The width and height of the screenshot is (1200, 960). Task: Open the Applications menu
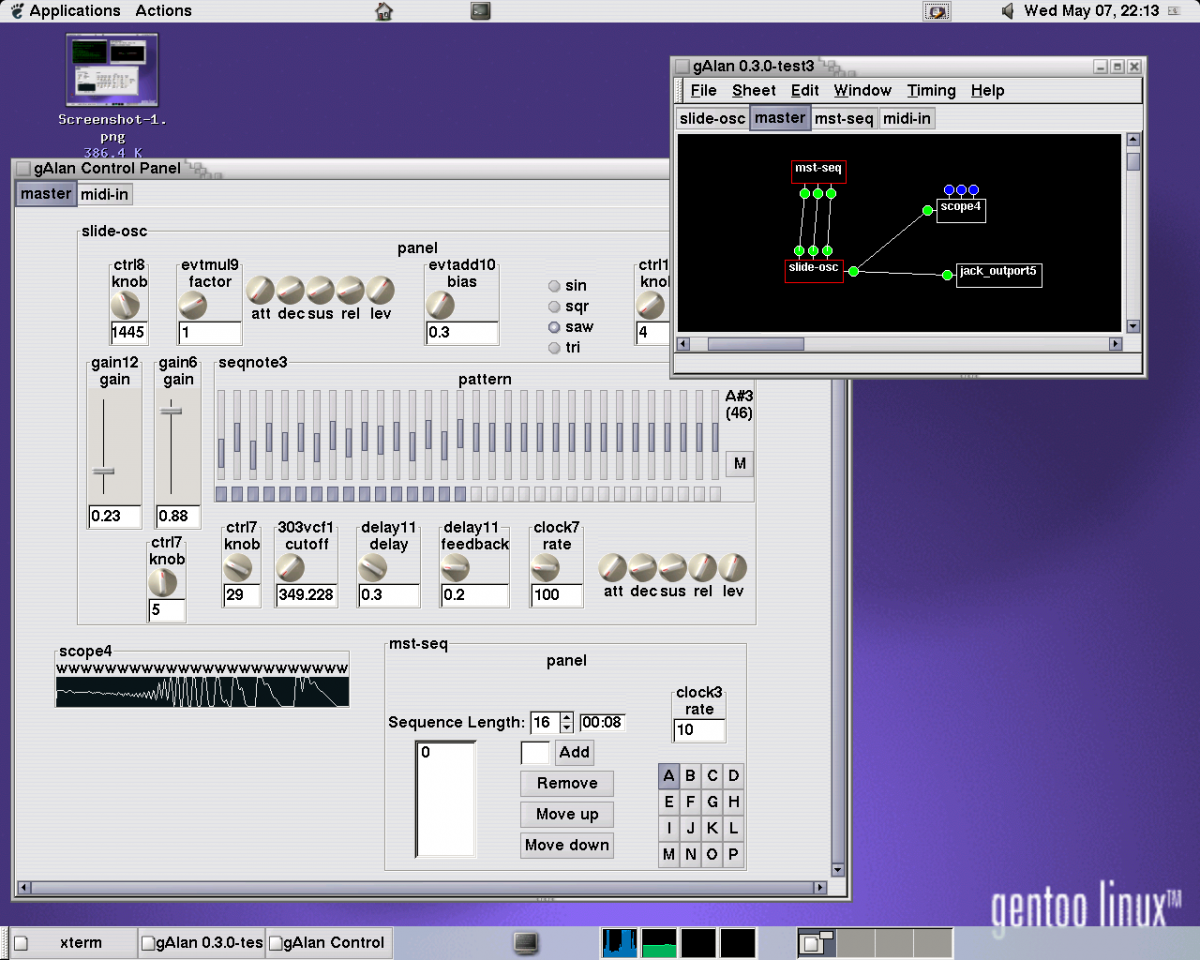[x=74, y=11]
